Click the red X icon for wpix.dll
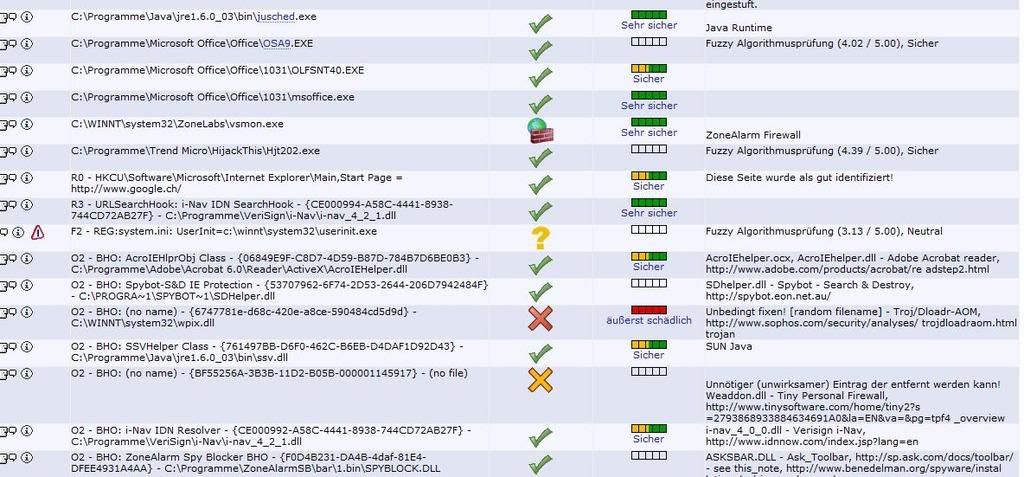The width and height of the screenshot is (1024, 477). click(x=540, y=319)
